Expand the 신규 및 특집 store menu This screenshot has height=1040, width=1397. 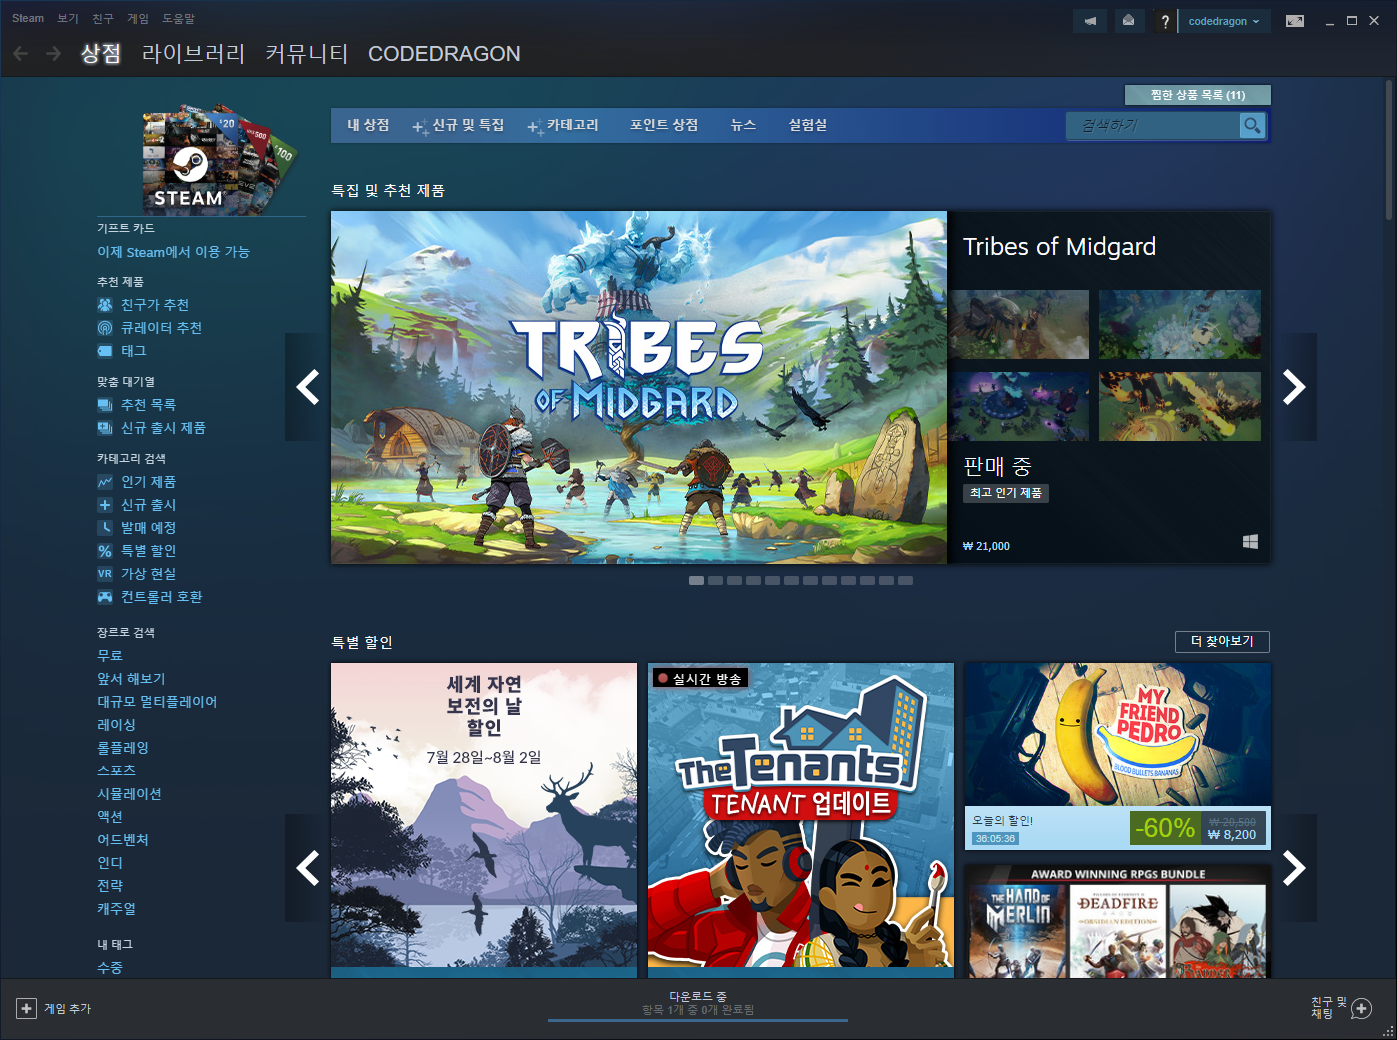click(x=459, y=125)
